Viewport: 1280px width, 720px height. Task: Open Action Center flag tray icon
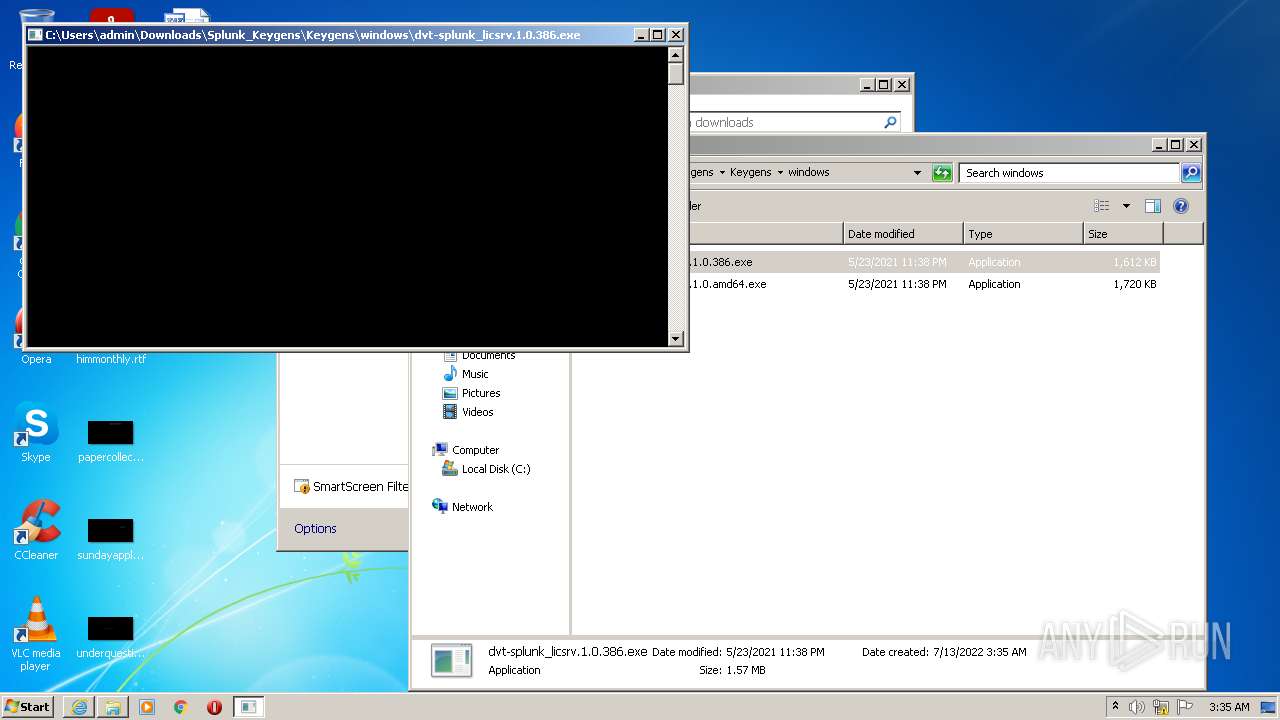1186,707
